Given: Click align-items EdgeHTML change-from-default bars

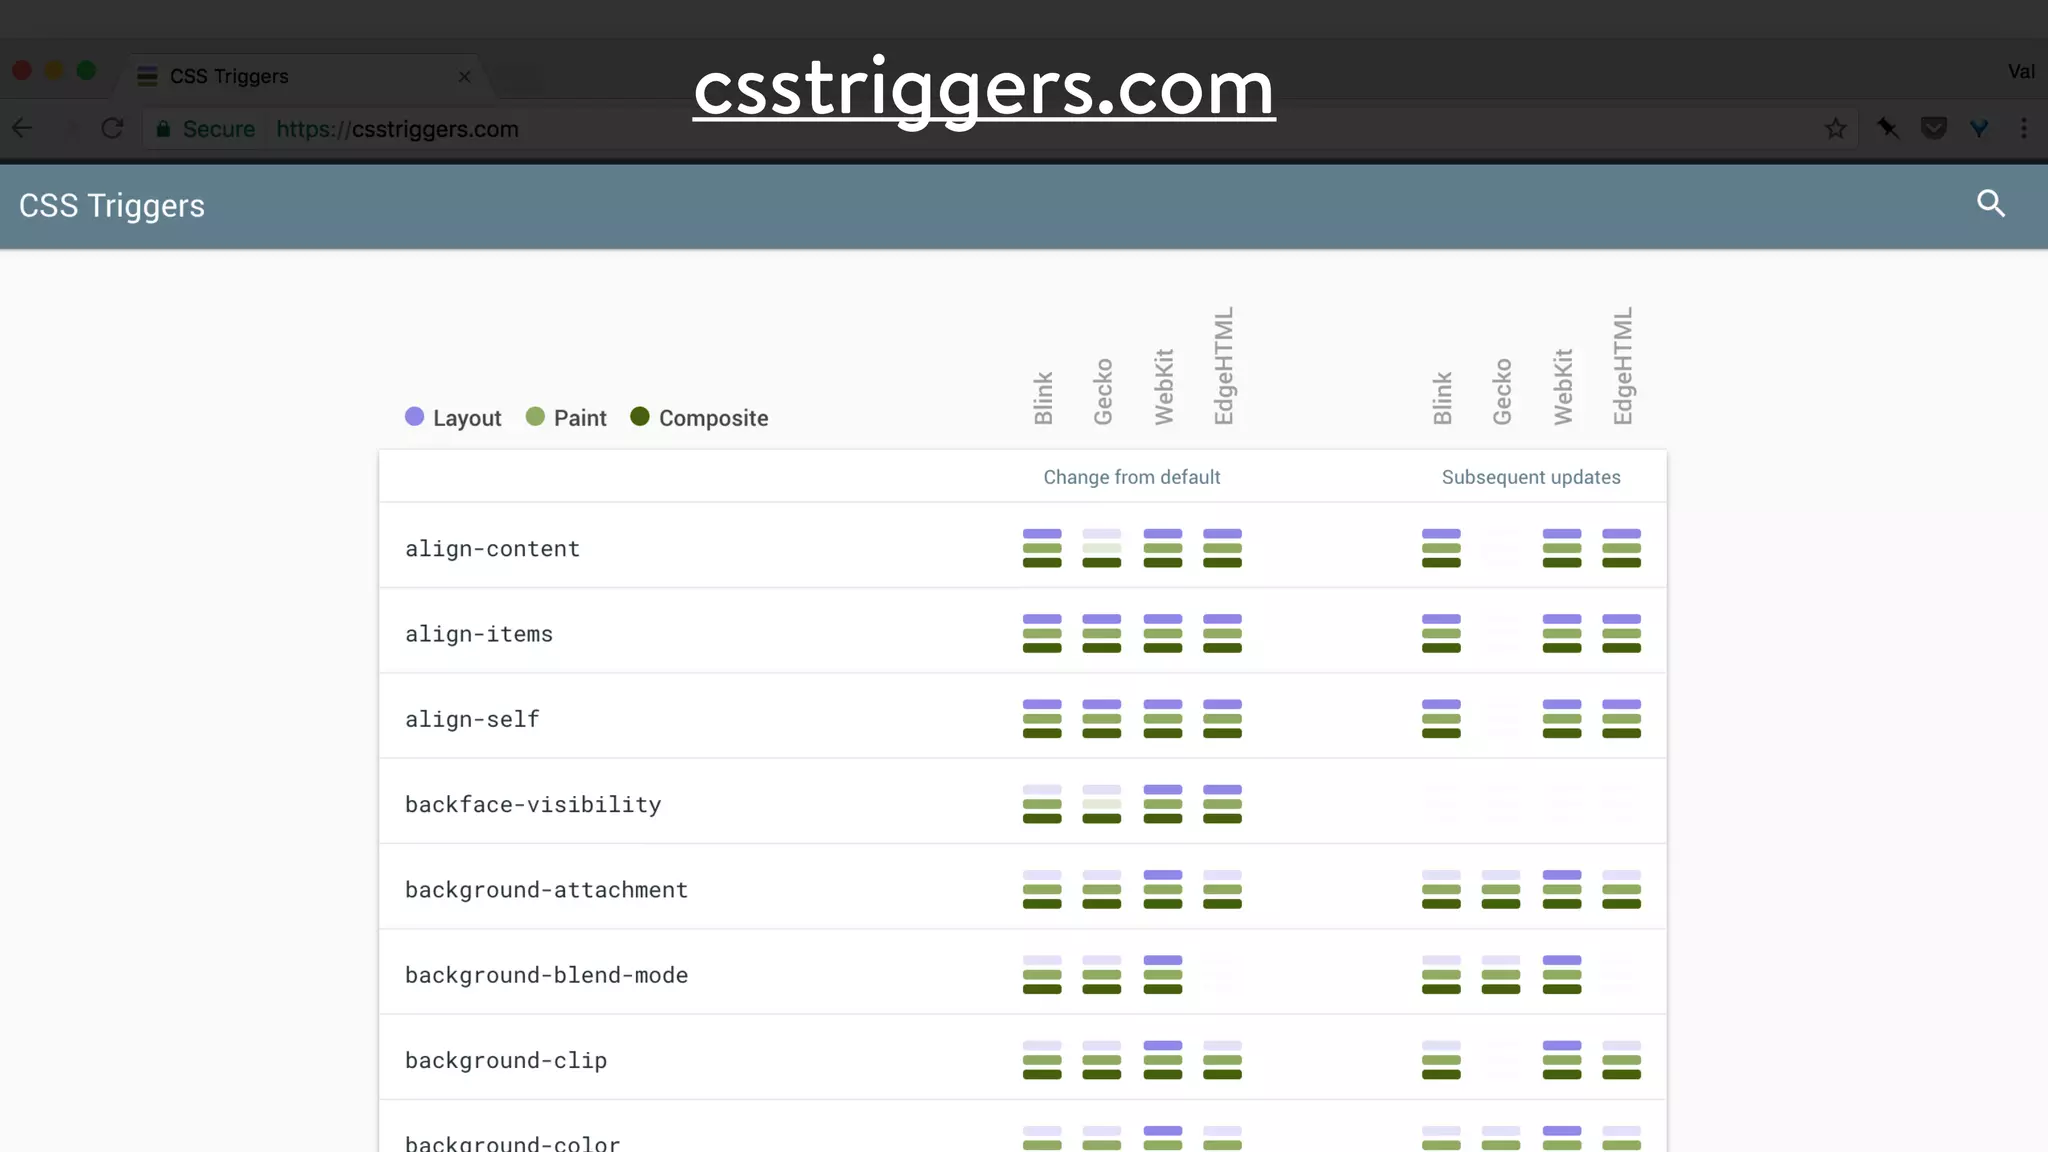Looking at the screenshot, I should point(1222,633).
